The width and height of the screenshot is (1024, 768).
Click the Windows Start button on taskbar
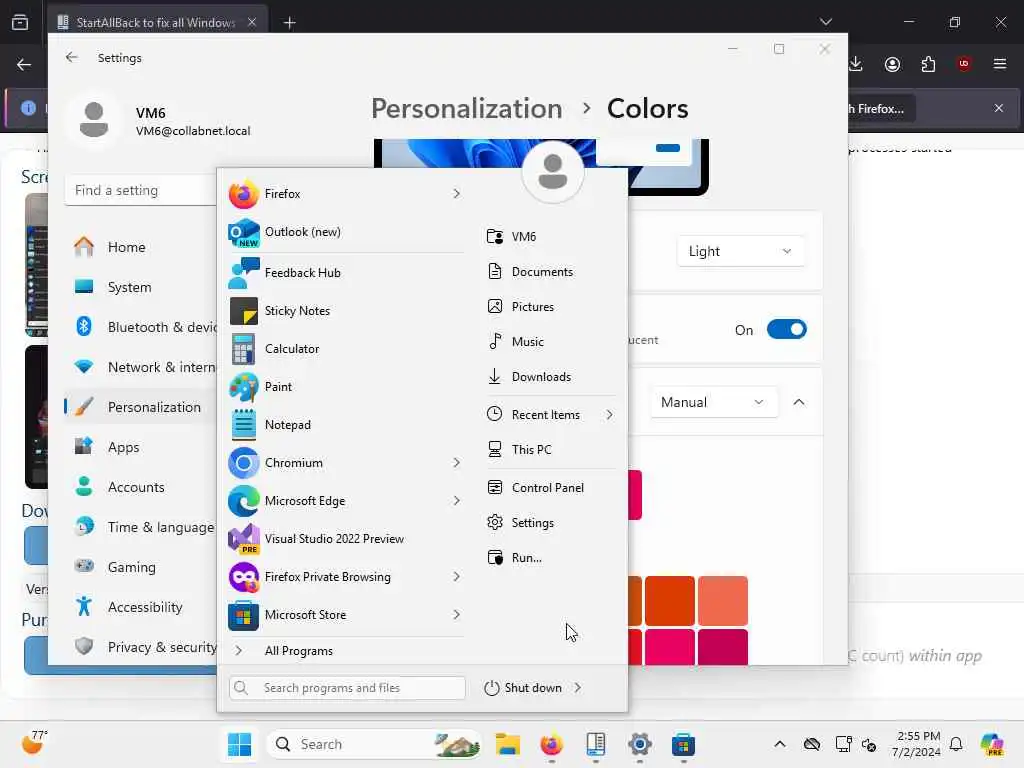click(x=240, y=744)
